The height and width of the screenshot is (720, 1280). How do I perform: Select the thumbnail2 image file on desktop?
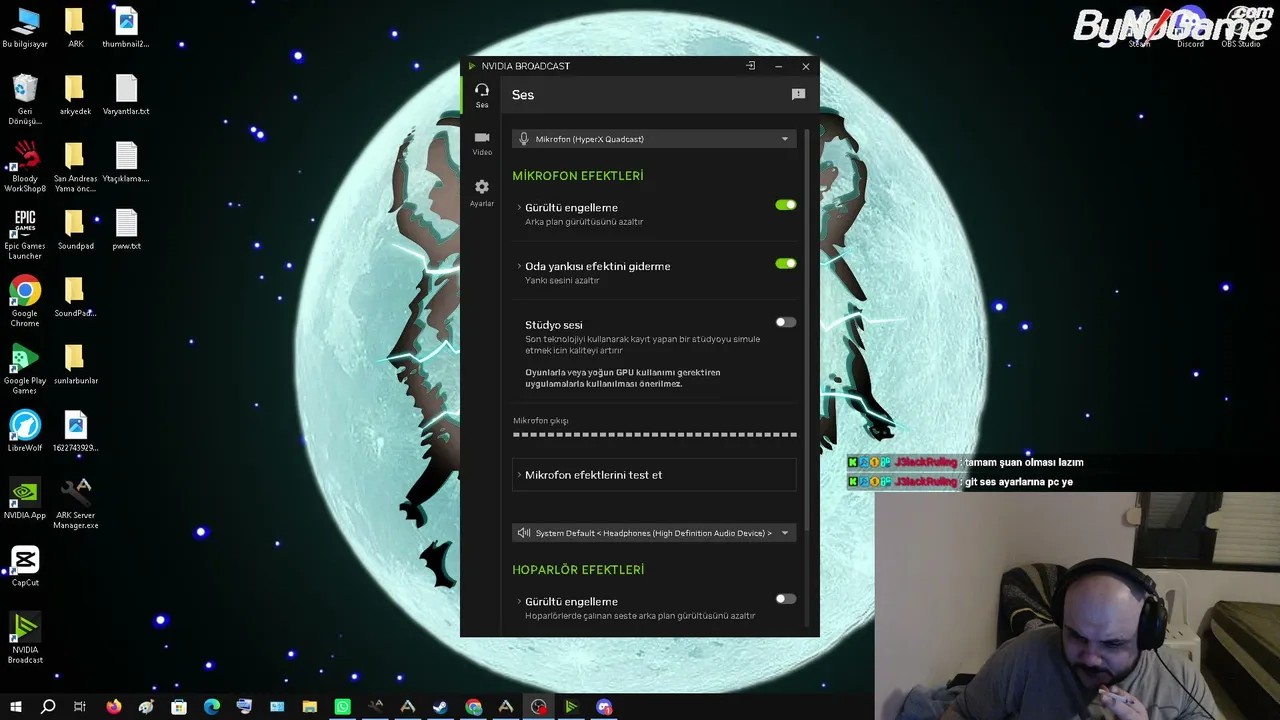(x=126, y=28)
